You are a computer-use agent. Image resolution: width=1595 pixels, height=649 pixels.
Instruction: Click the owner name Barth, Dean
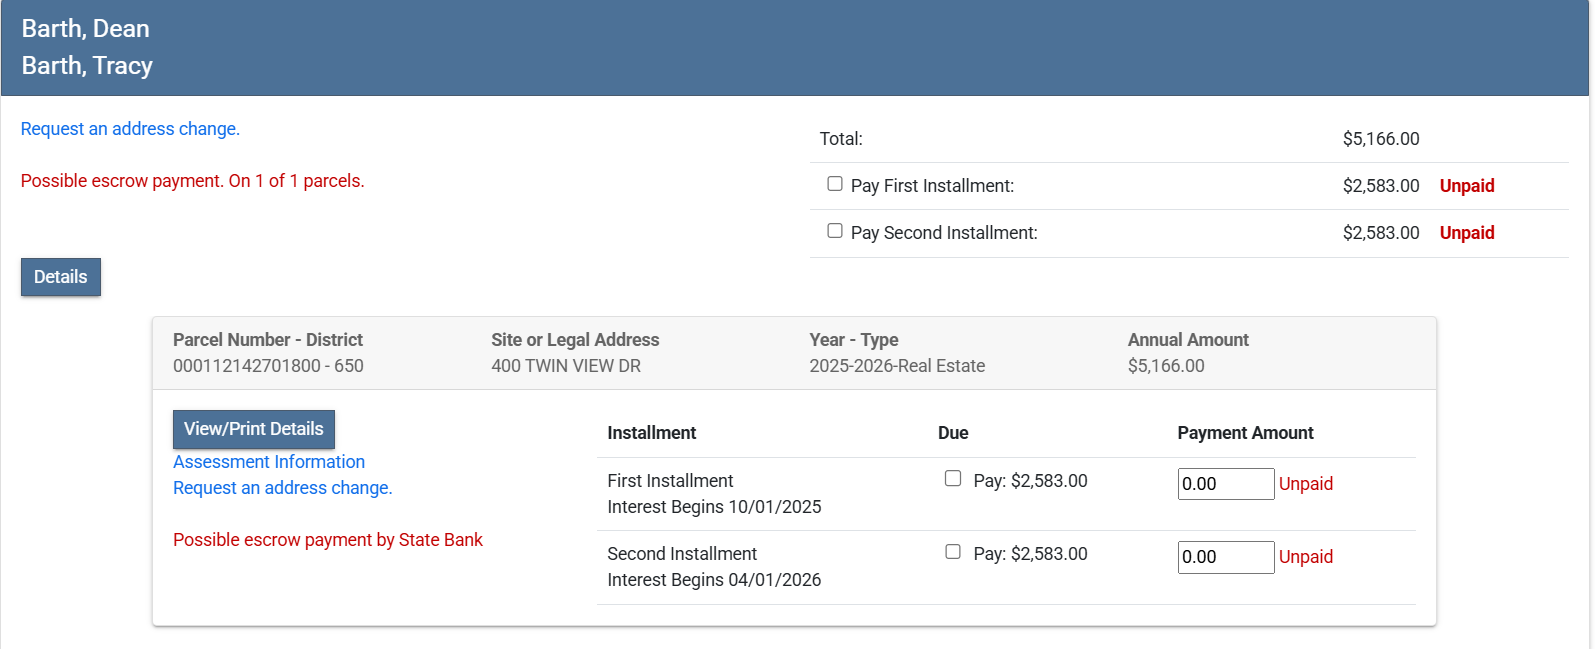(86, 29)
